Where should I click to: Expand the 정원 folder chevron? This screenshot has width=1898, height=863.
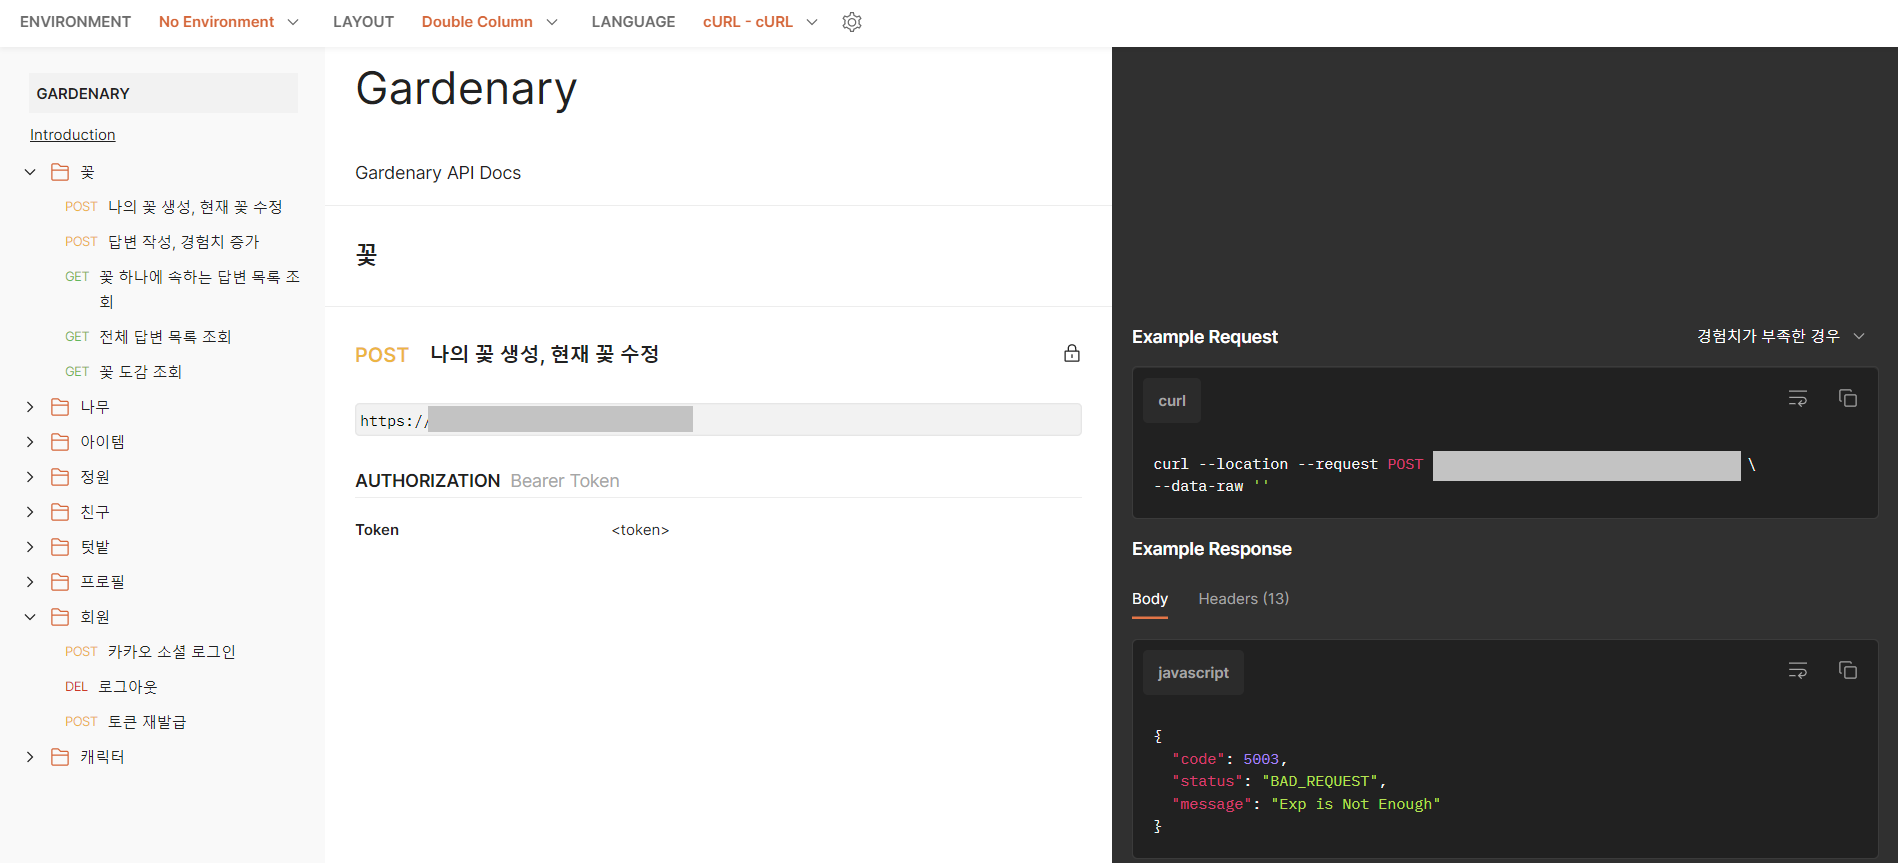pyautogui.click(x=30, y=477)
